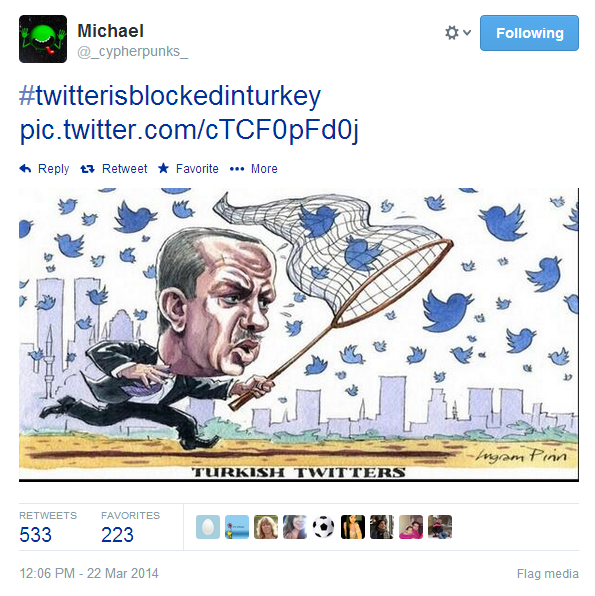Open the 12:06 PM - 22 Mar 2014 timestamp
The width and height of the screenshot is (595, 596).
(x=89, y=573)
